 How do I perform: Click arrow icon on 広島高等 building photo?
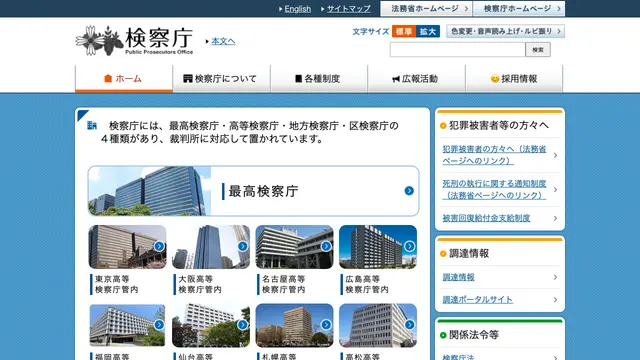tap(409, 246)
